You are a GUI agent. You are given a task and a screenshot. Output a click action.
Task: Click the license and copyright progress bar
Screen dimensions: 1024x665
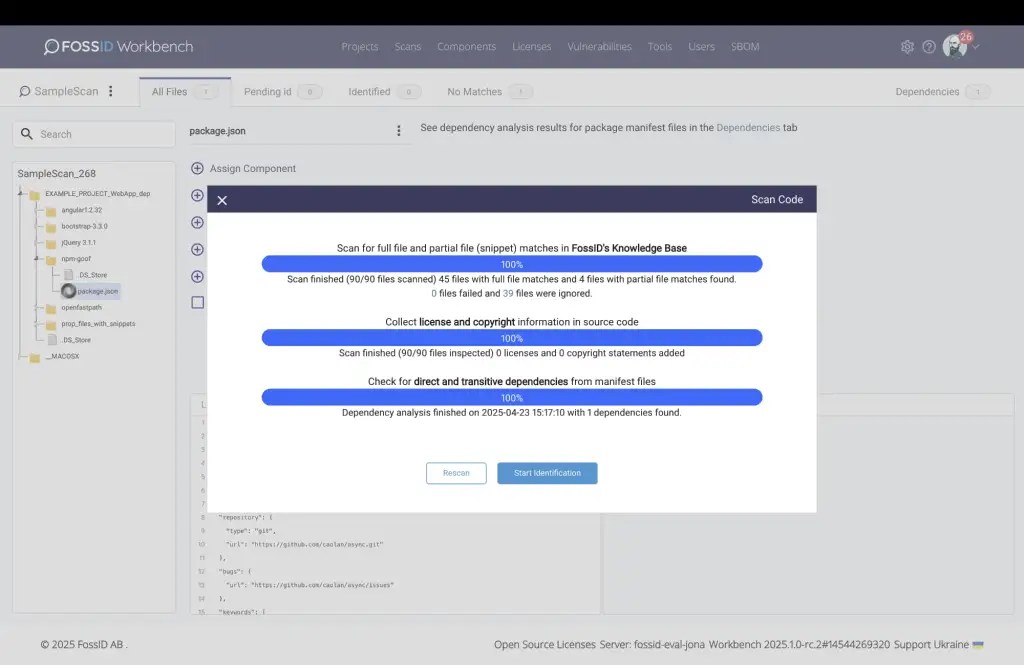(x=512, y=338)
